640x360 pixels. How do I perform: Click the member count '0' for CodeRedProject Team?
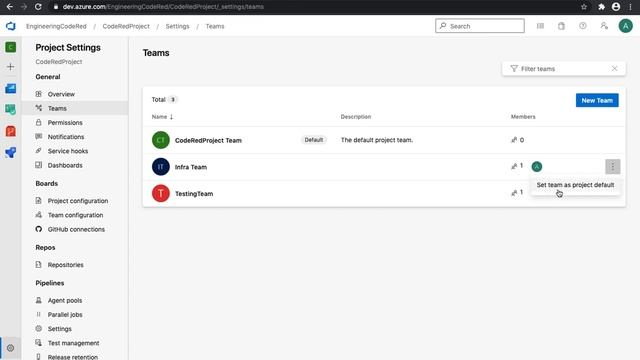click(522, 140)
